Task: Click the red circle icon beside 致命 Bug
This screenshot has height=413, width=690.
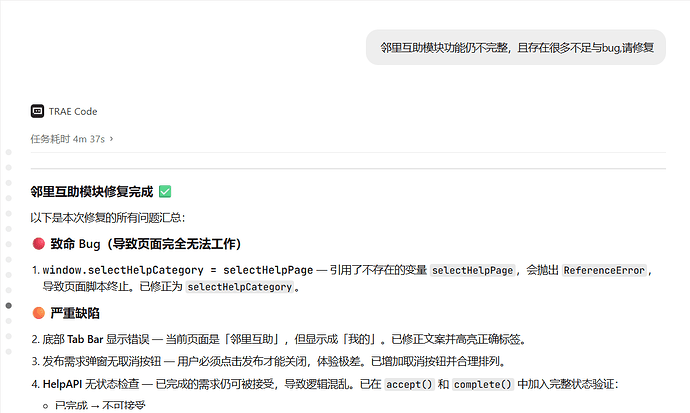Action: 39,244
